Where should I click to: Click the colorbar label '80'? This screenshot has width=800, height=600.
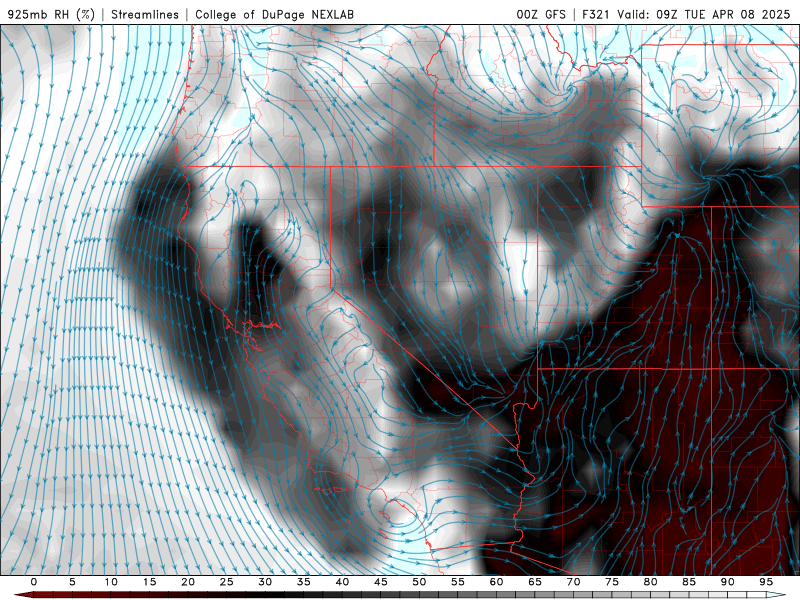[651, 582]
